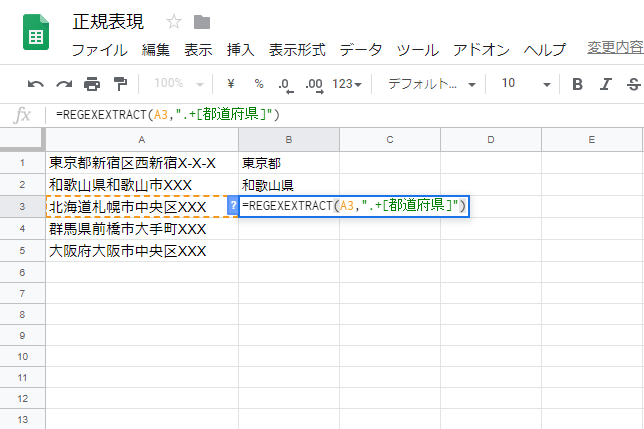Open the 表示形式 menu
The height and width of the screenshot is (429, 644).
click(297, 50)
